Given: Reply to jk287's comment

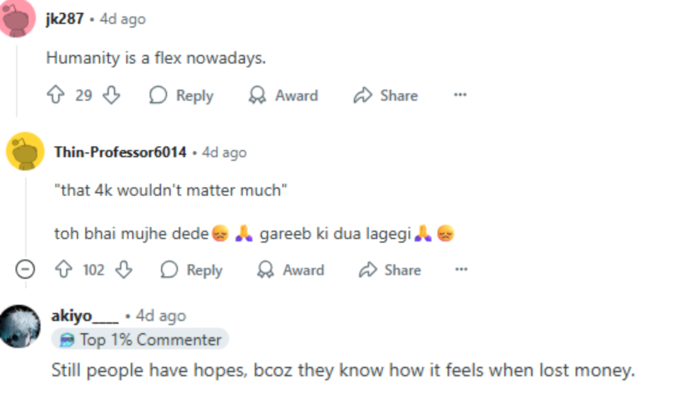Looking at the screenshot, I should tap(181, 95).
